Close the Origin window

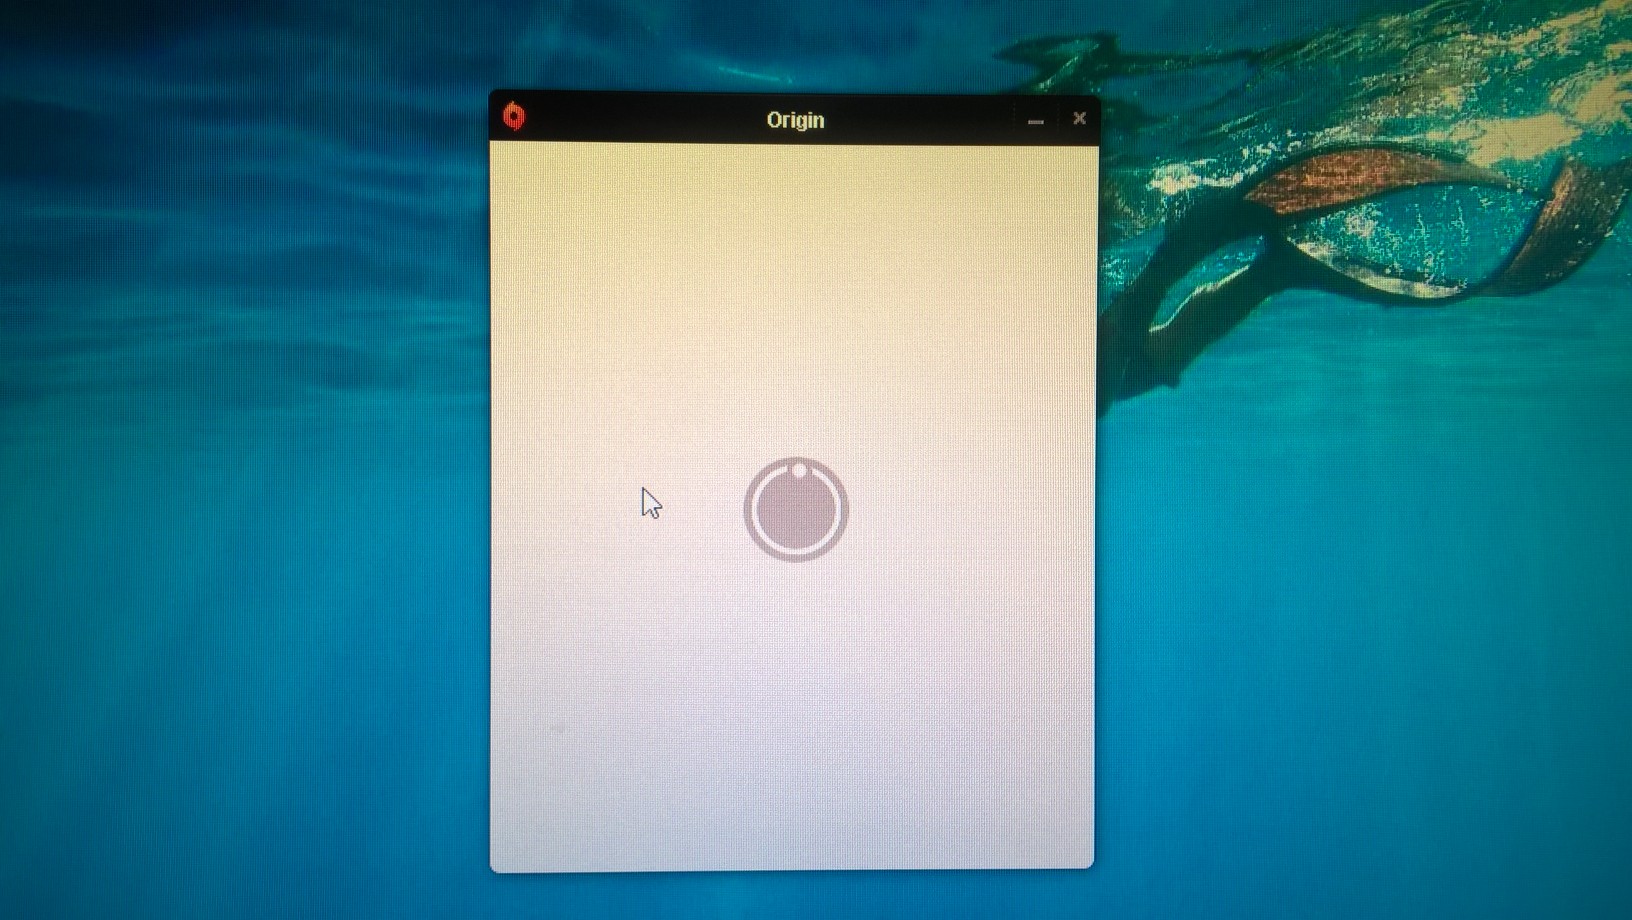point(1079,118)
